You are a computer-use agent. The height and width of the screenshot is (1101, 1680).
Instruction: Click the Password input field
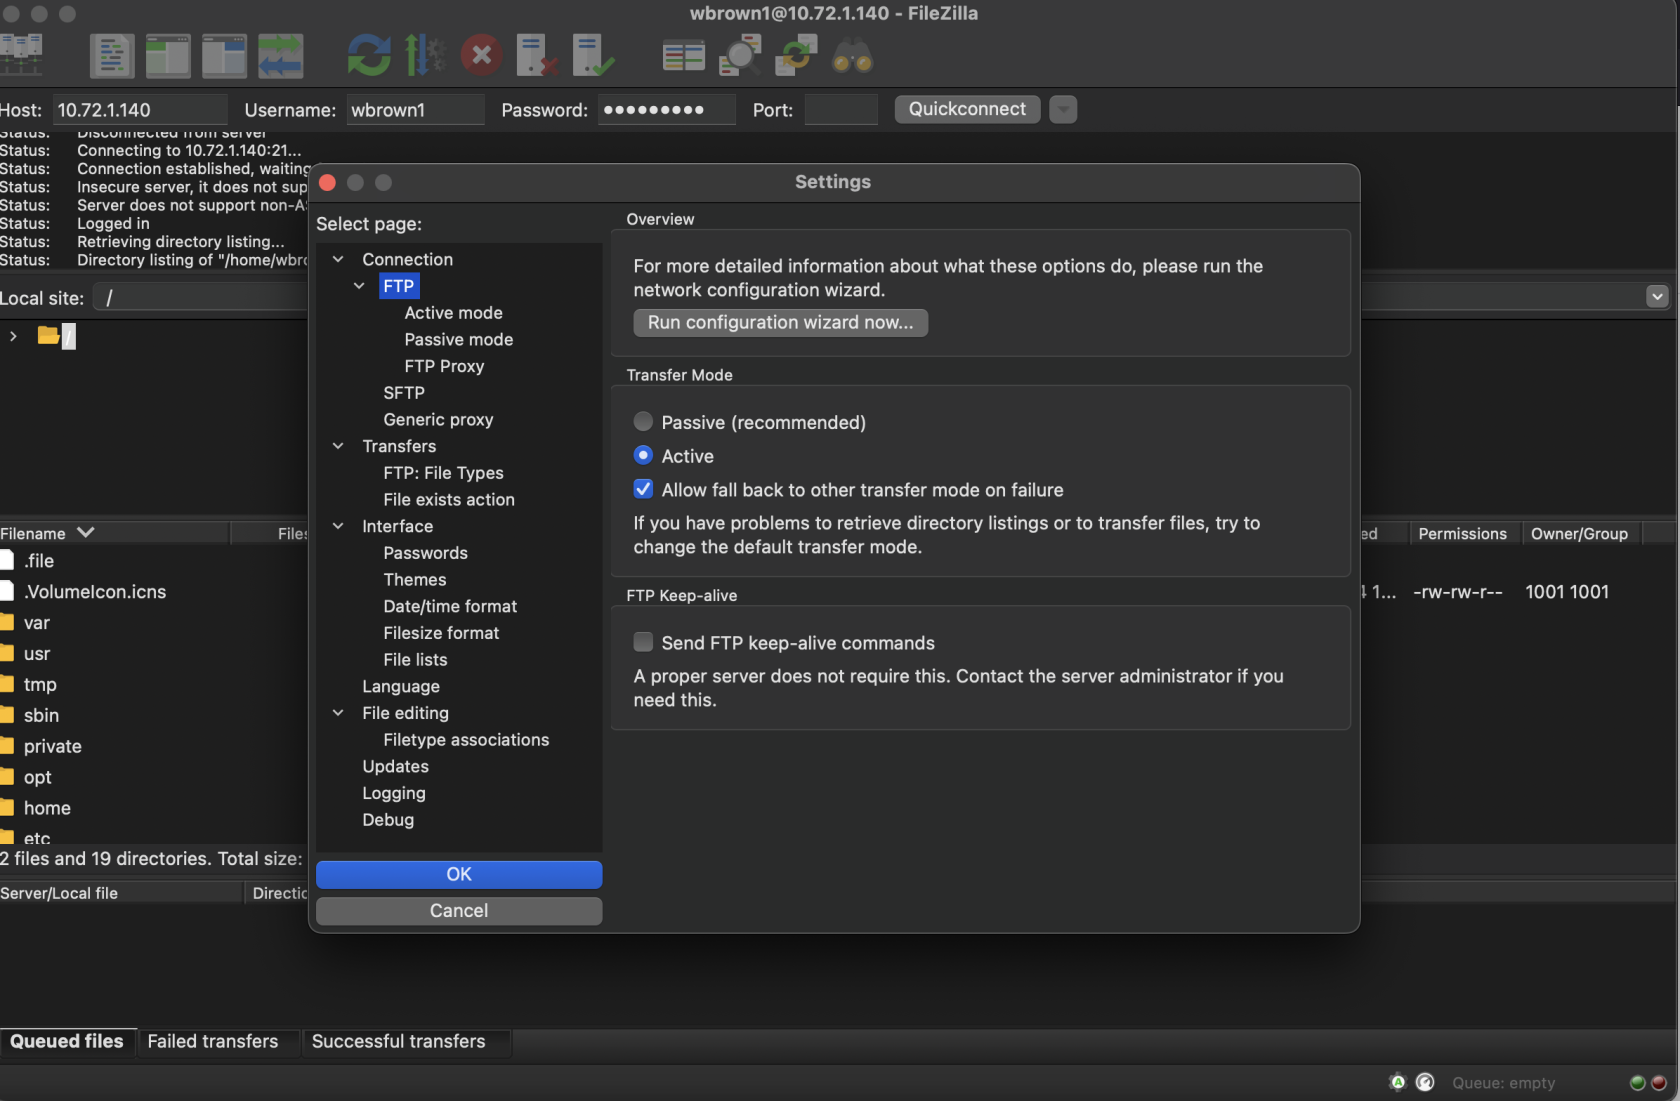pyautogui.click(x=666, y=110)
